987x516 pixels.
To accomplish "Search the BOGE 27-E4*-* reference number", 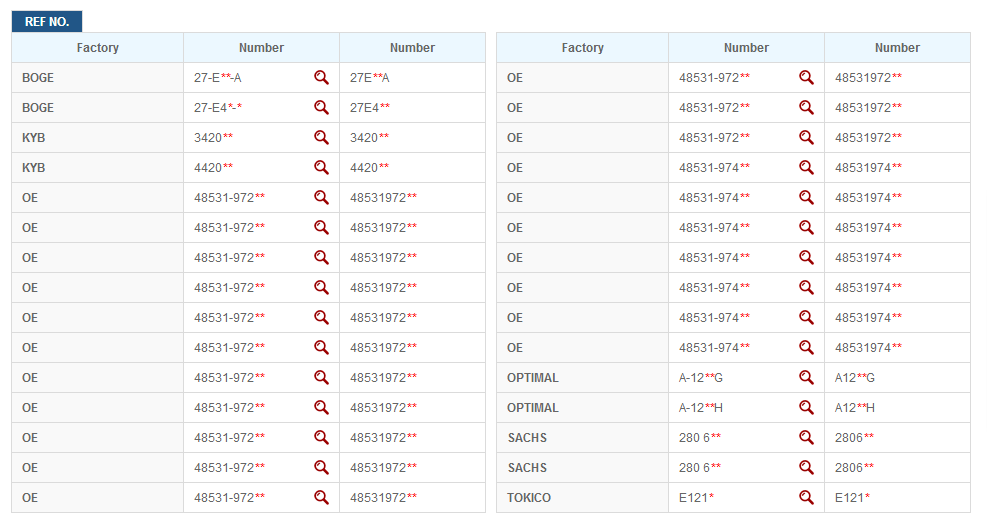I will (321, 107).
